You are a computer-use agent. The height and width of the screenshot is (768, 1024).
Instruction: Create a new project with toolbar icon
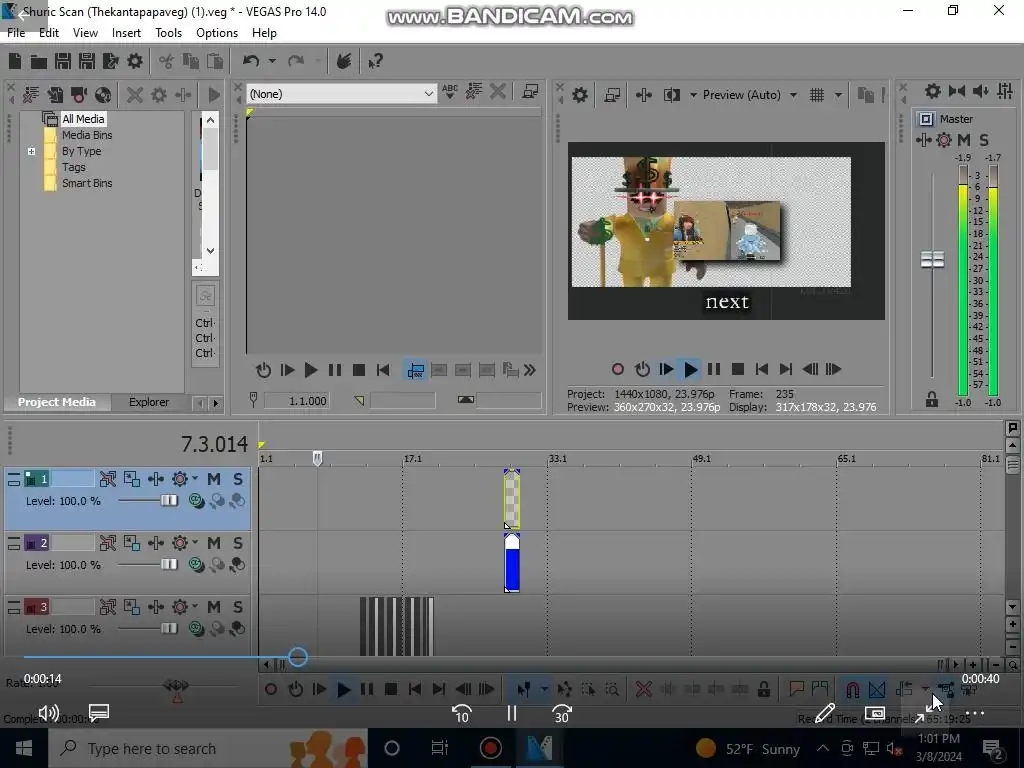(15, 61)
